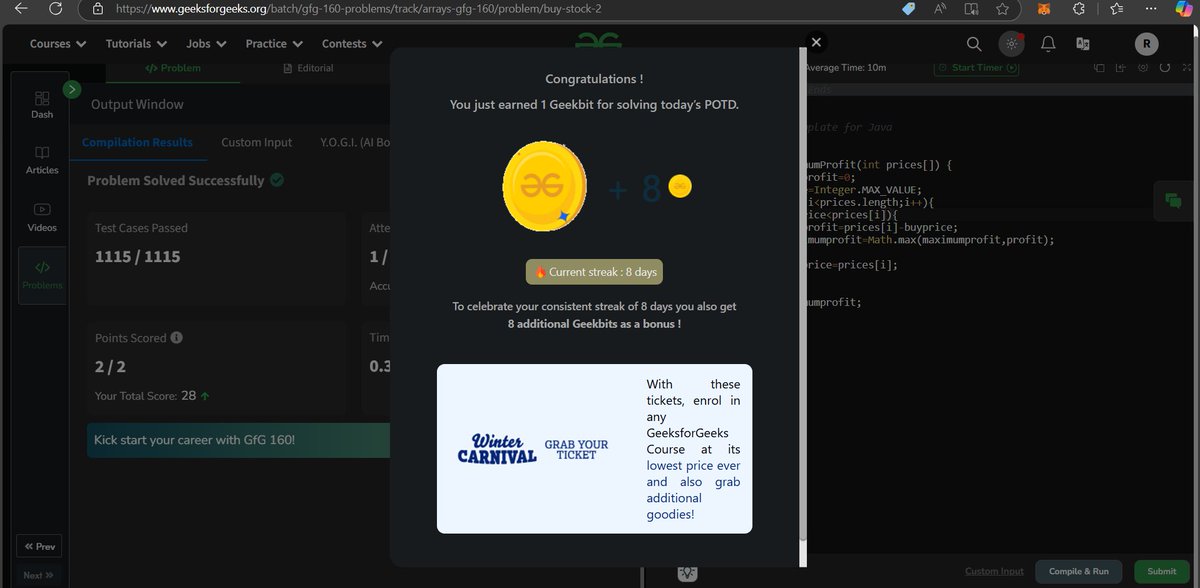Expand the Practice dropdown menu

[x=272, y=44]
